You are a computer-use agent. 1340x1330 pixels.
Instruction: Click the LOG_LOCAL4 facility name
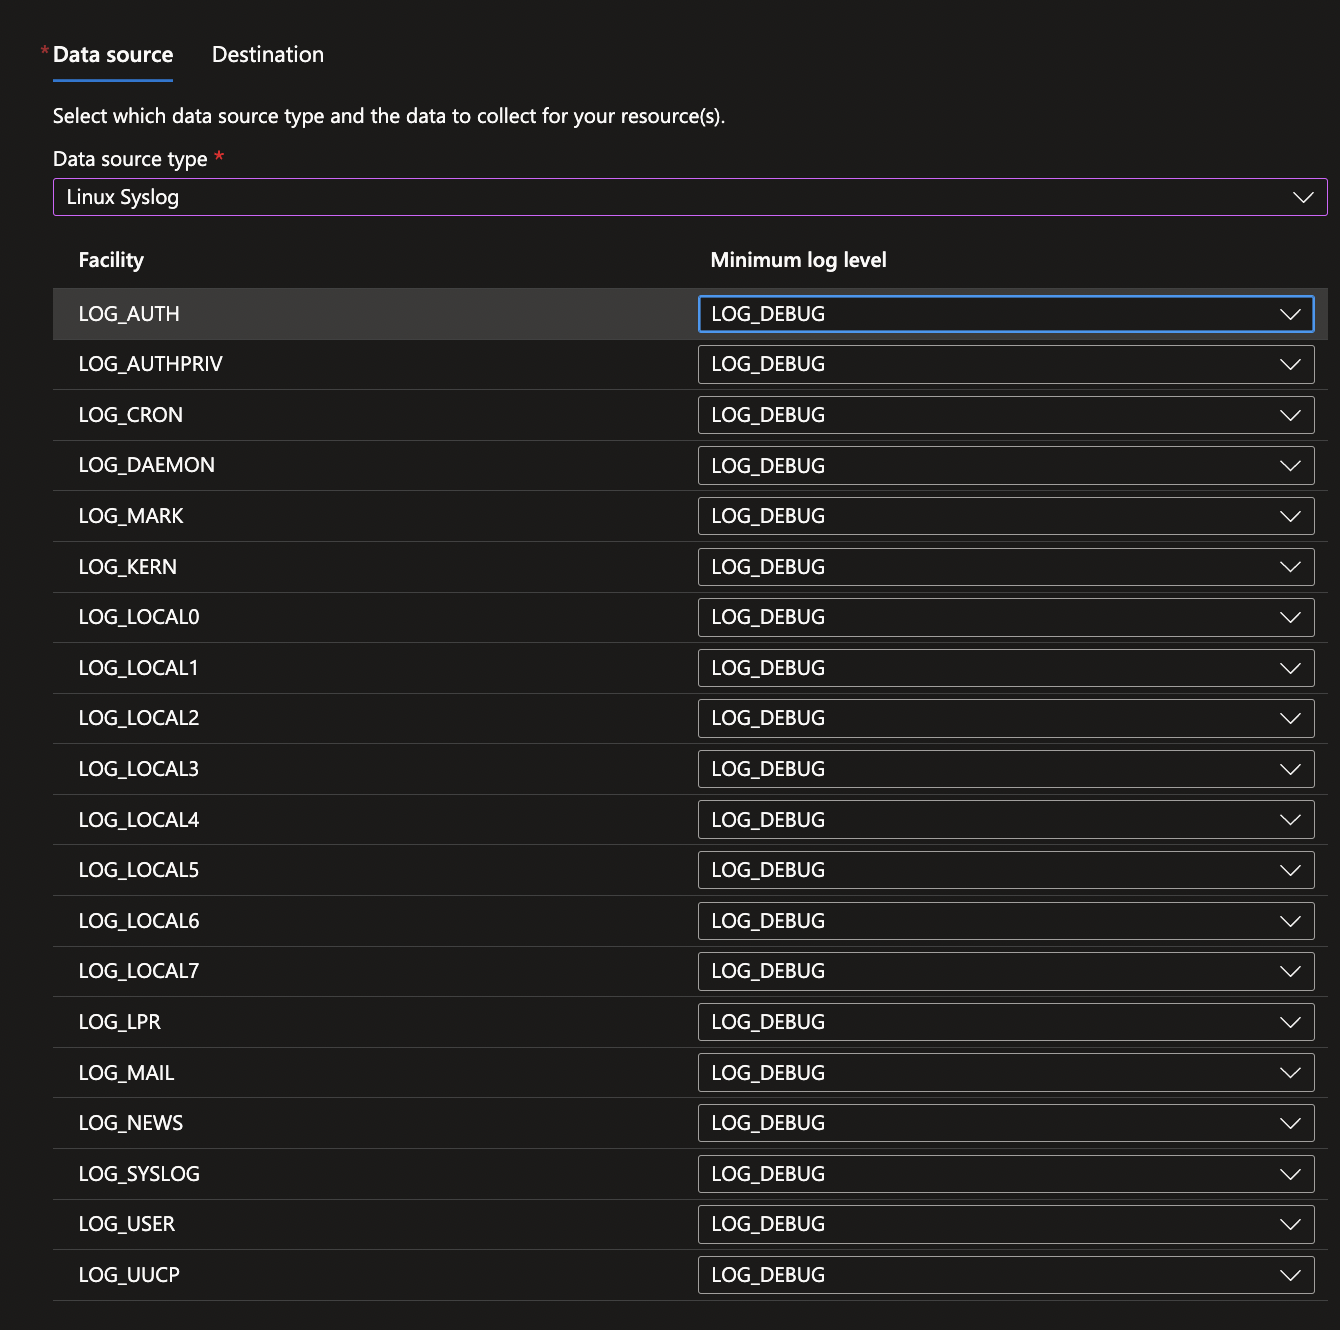click(139, 820)
